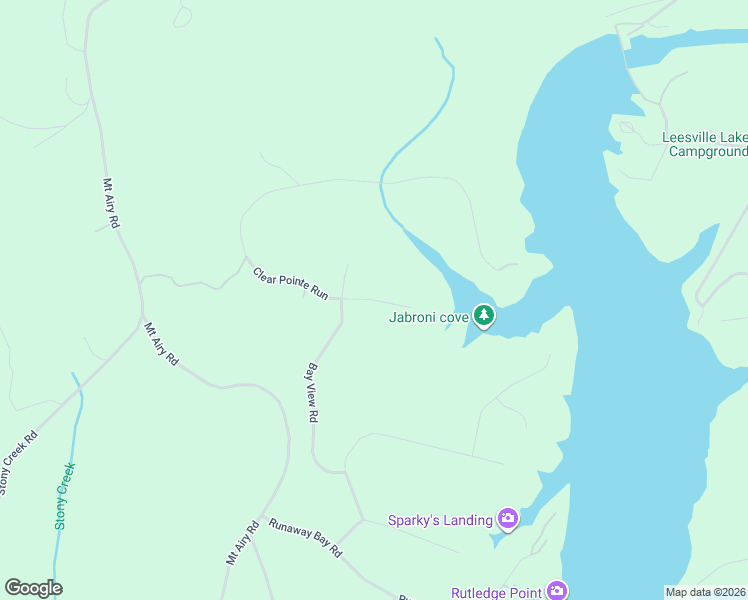Open the Leesville Lake Campground label
The height and width of the screenshot is (600, 748).
point(705,145)
